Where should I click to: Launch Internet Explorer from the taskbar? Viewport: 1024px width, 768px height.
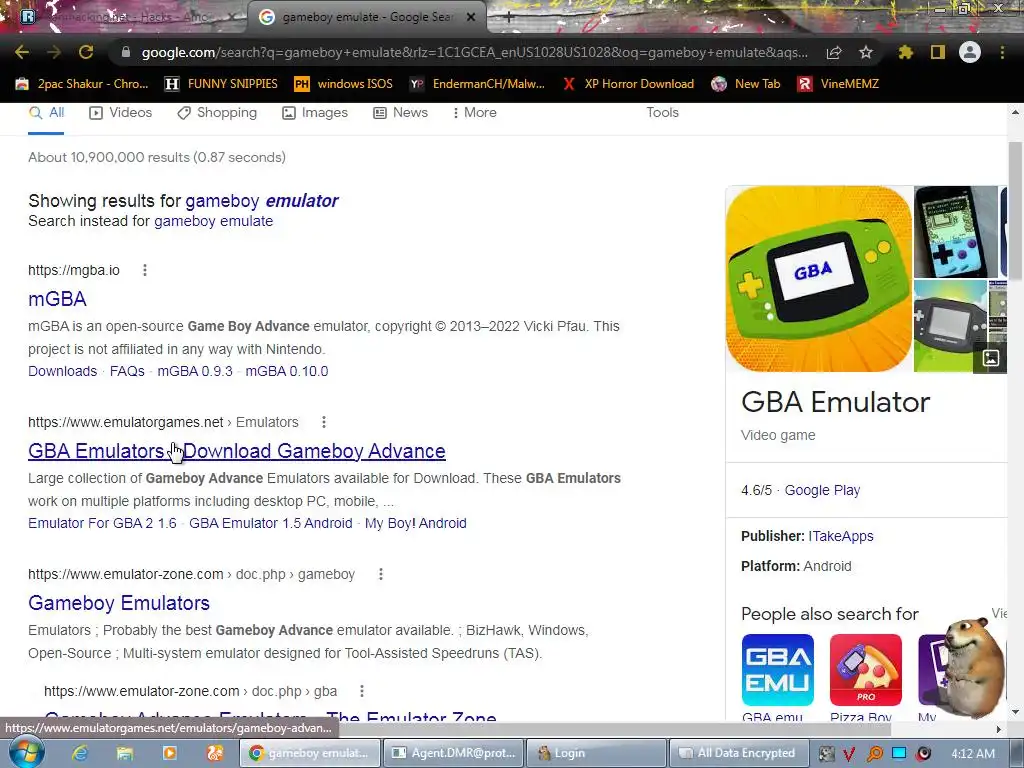[80, 753]
